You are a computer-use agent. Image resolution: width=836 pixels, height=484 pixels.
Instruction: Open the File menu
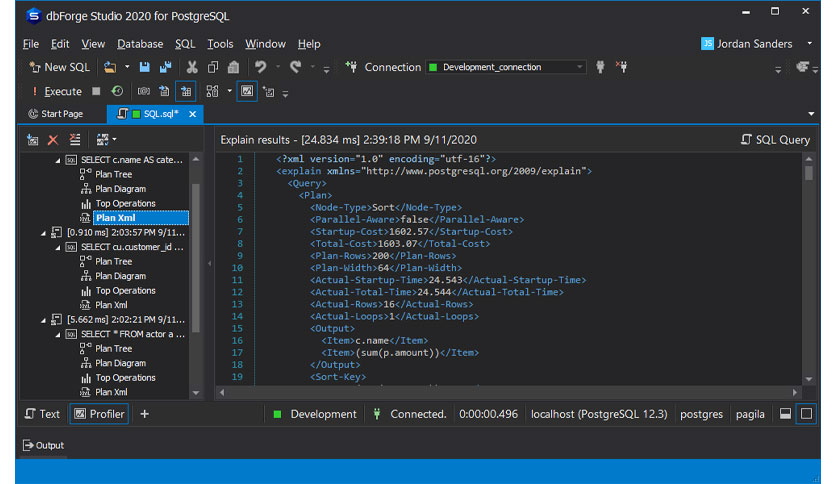click(x=31, y=44)
